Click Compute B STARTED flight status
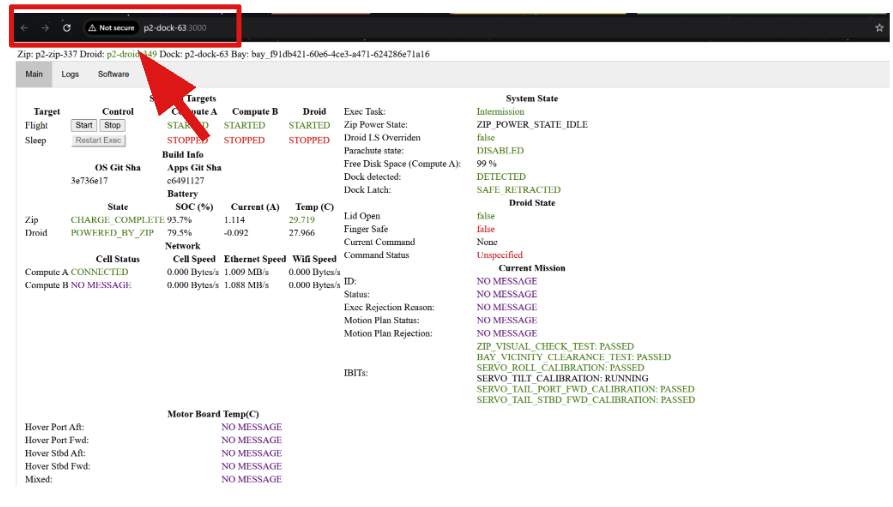 pyautogui.click(x=244, y=125)
